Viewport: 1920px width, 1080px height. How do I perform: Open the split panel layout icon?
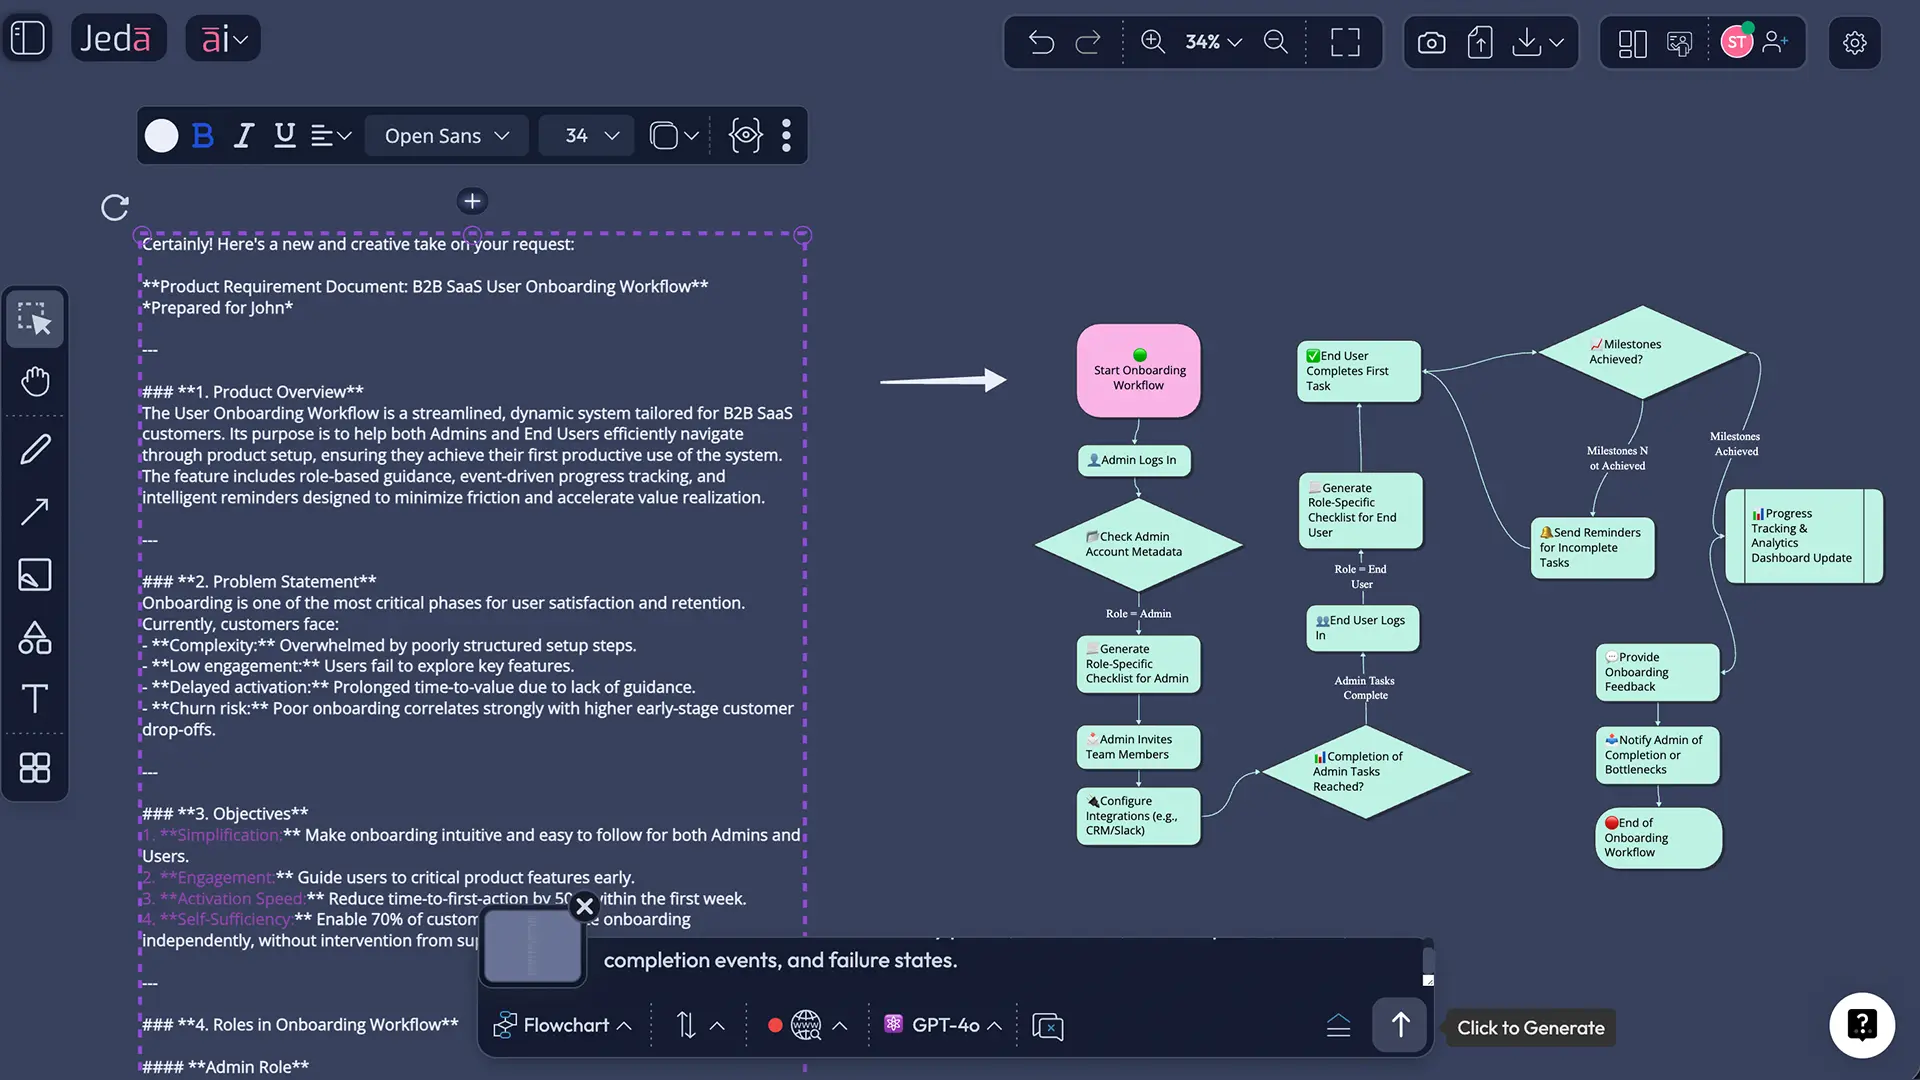coord(1632,42)
